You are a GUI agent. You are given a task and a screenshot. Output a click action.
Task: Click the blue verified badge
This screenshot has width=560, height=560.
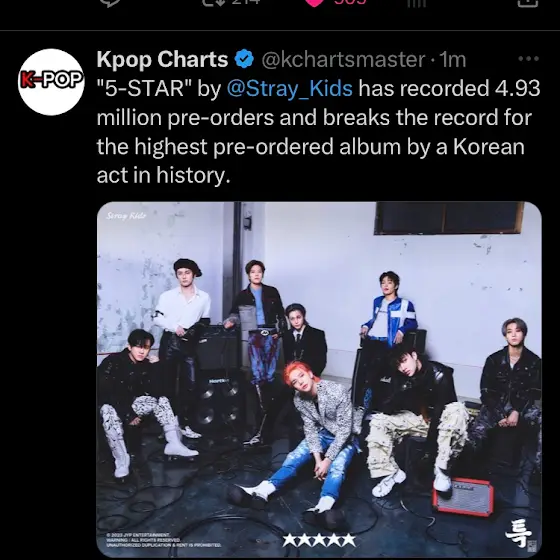pos(244,59)
